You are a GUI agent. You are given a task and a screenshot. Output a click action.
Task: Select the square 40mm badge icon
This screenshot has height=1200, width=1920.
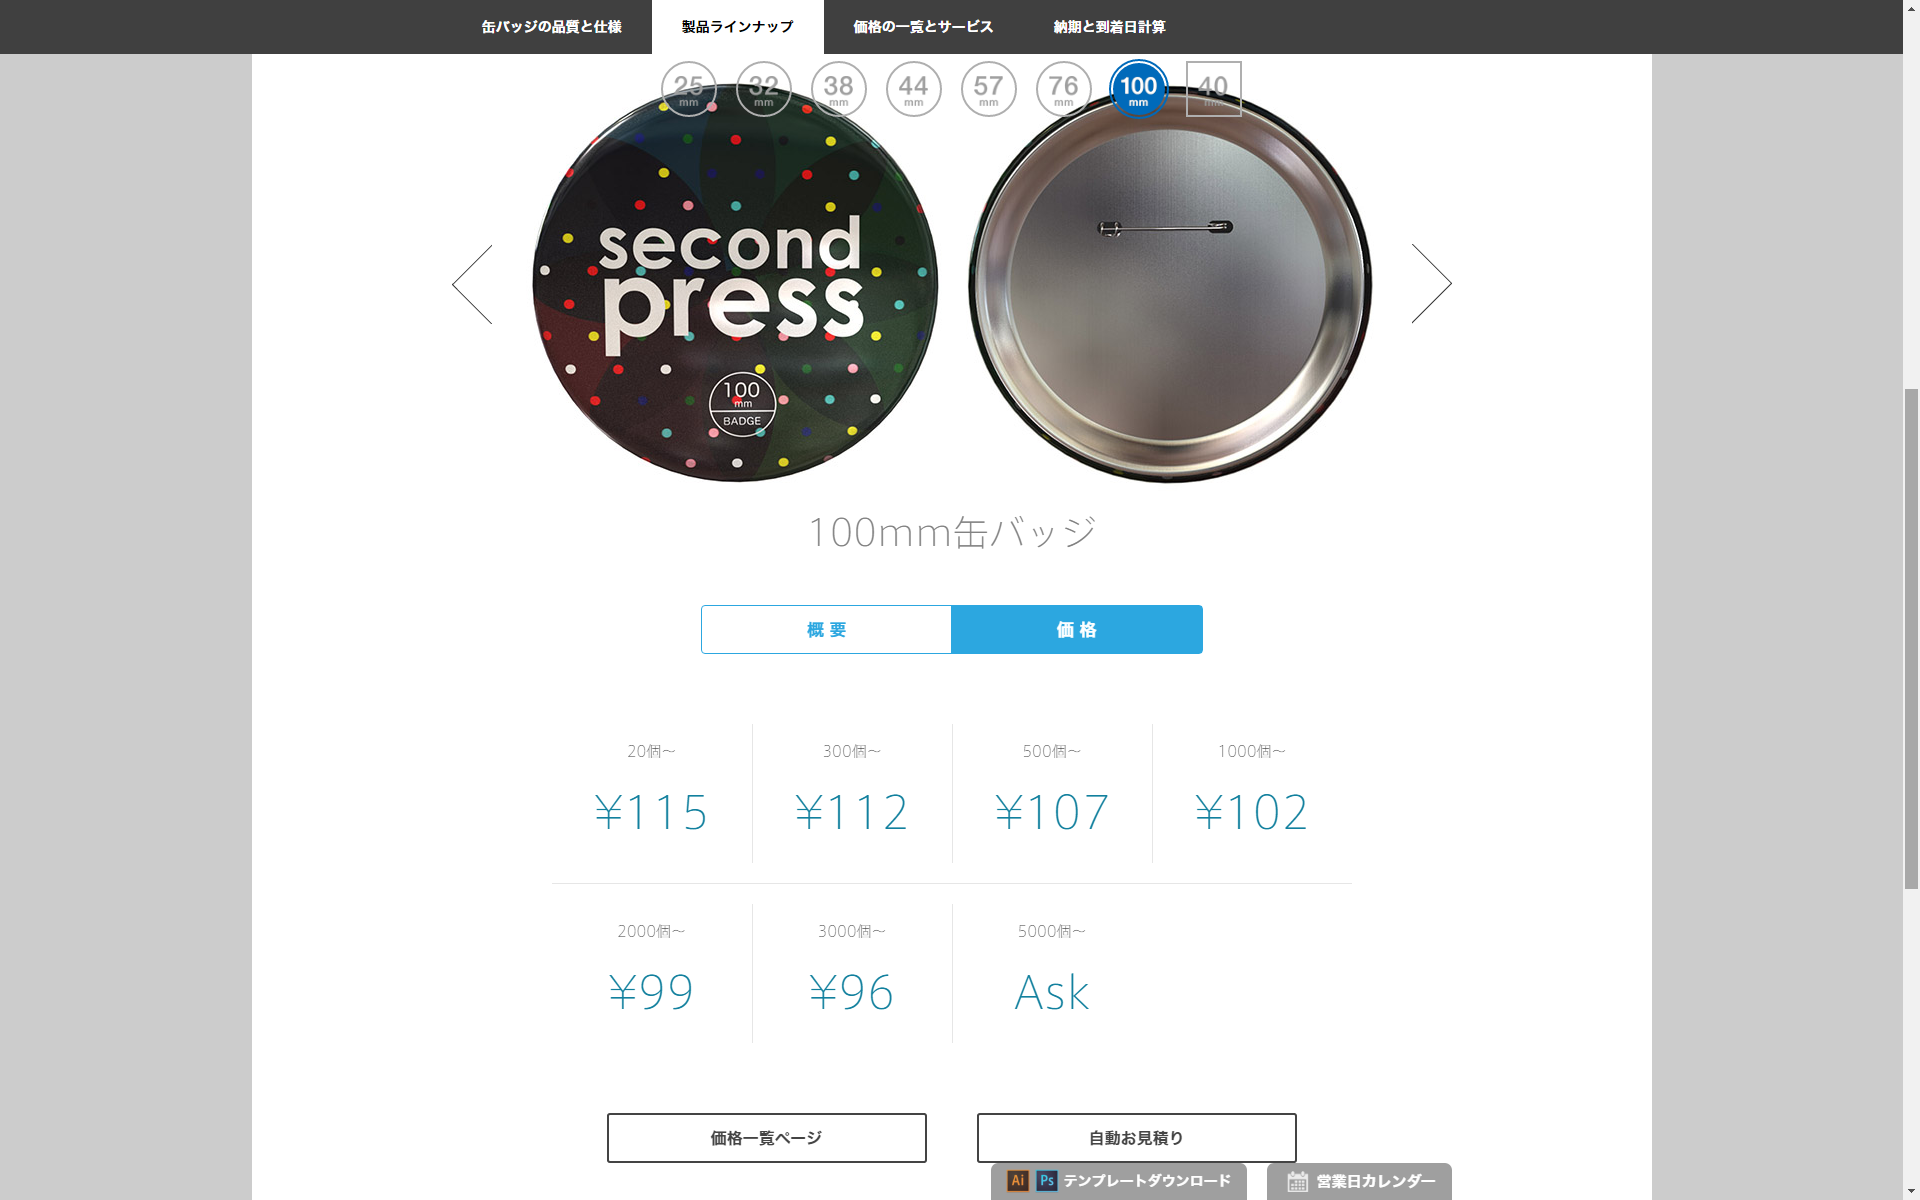(1213, 89)
